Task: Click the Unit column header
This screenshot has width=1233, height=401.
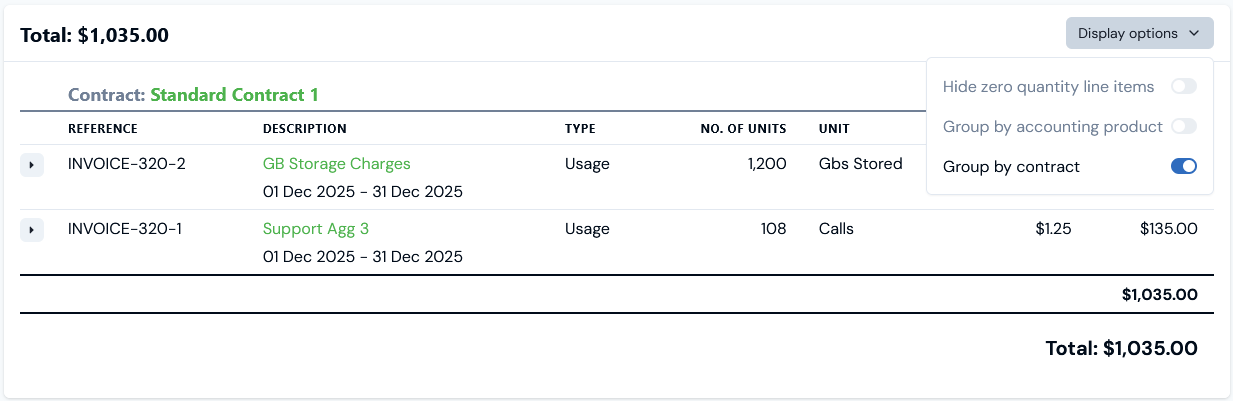Action: tap(833, 129)
